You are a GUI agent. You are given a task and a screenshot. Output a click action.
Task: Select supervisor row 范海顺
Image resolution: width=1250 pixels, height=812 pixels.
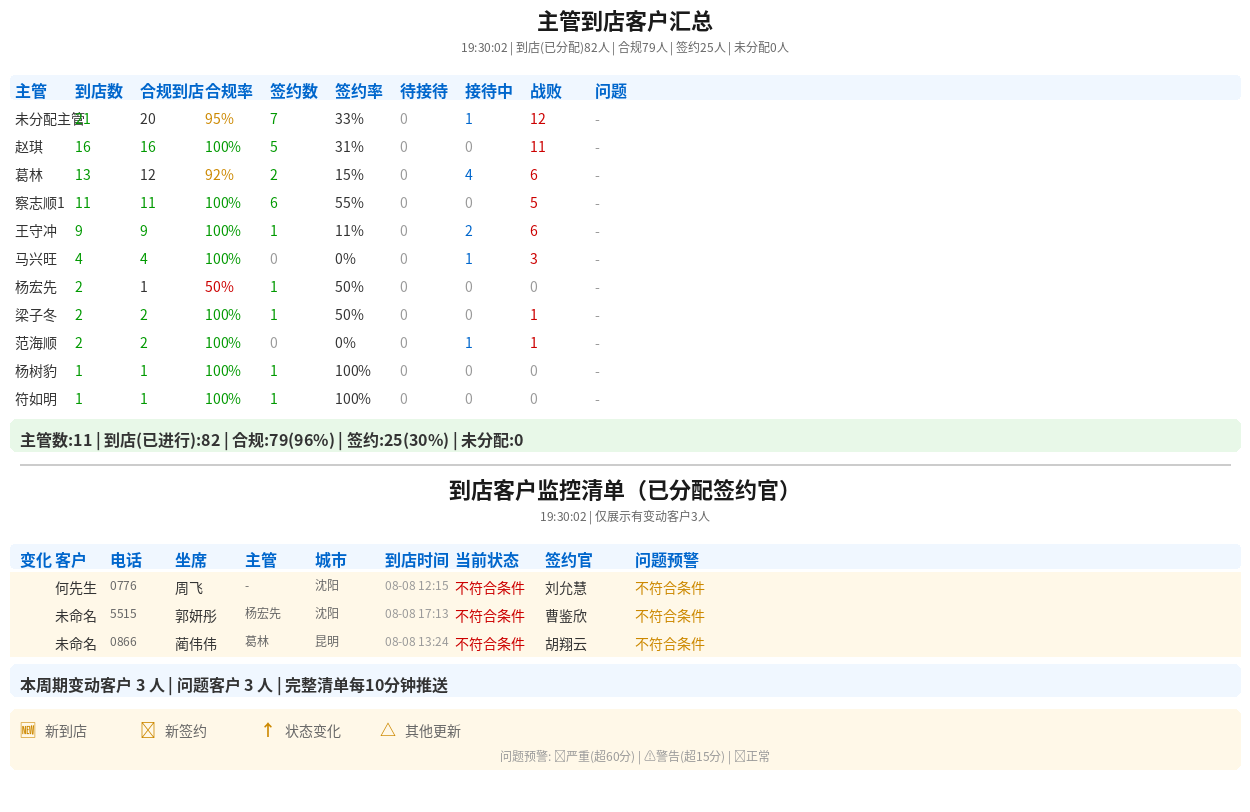(x=625, y=343)
